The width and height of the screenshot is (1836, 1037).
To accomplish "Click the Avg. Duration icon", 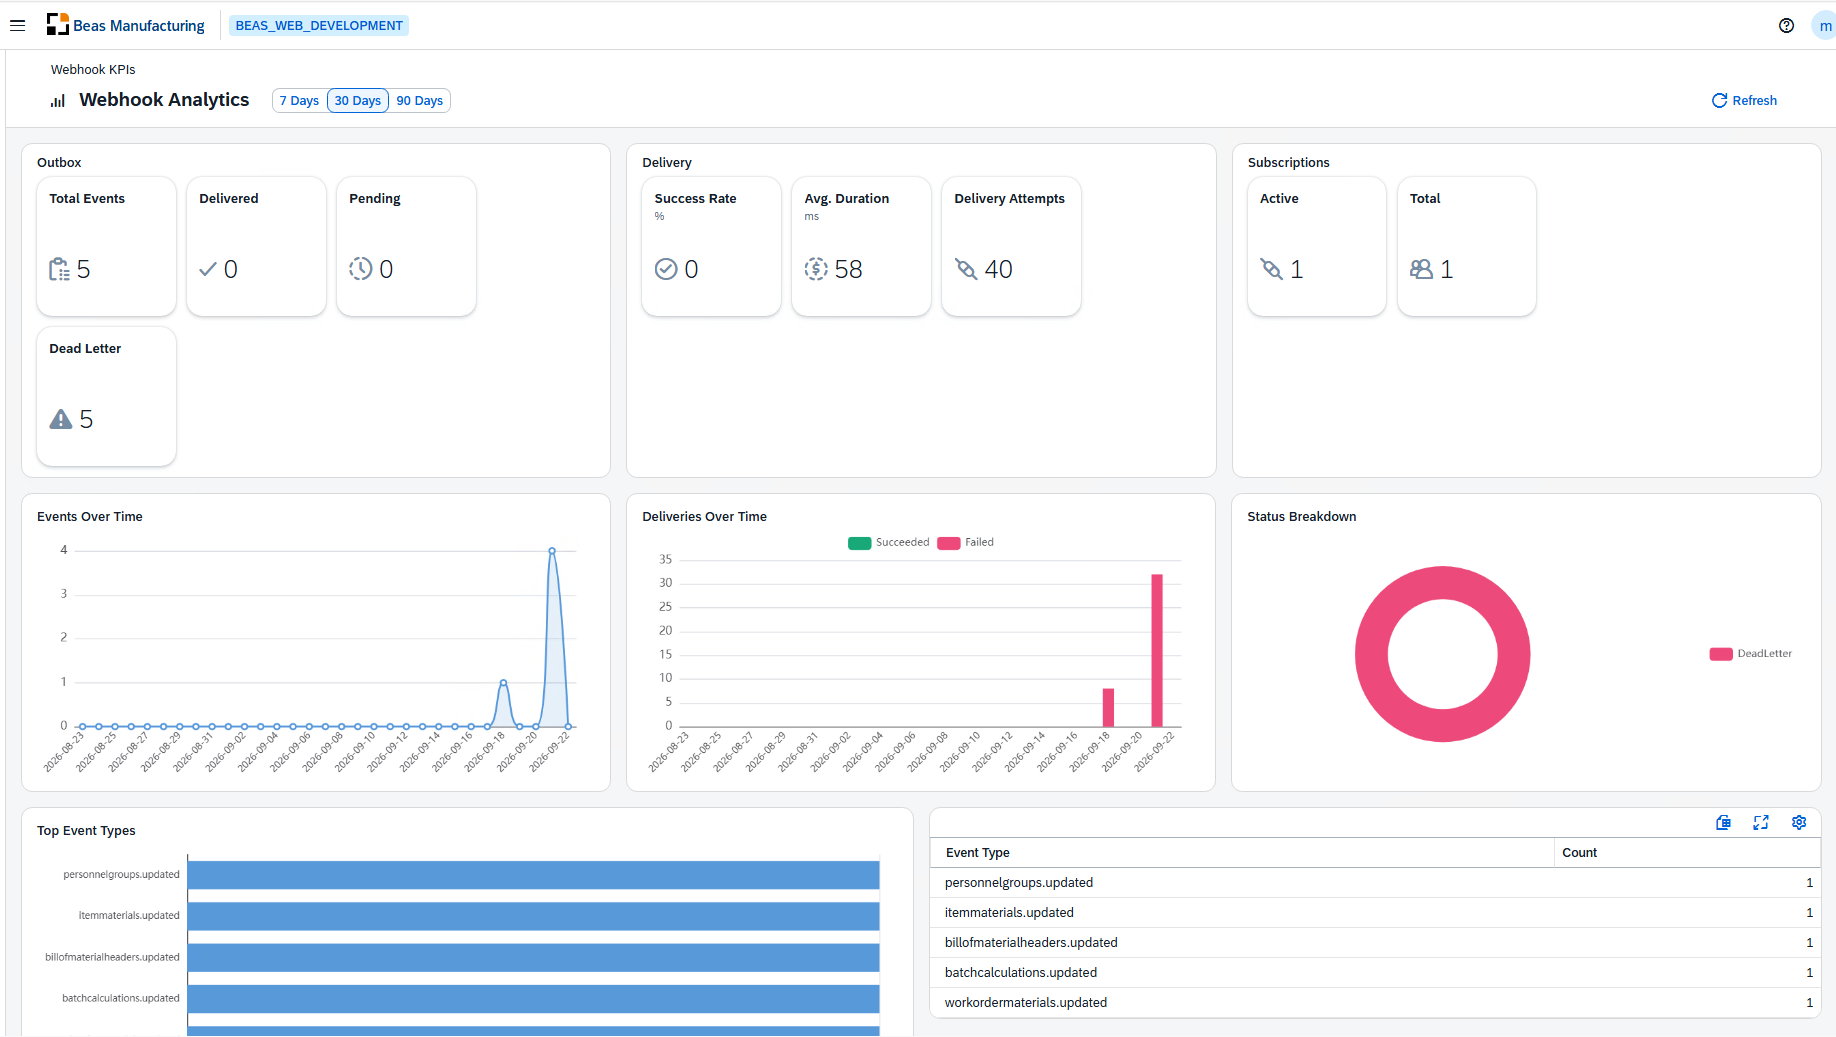I will pos(816,269).
